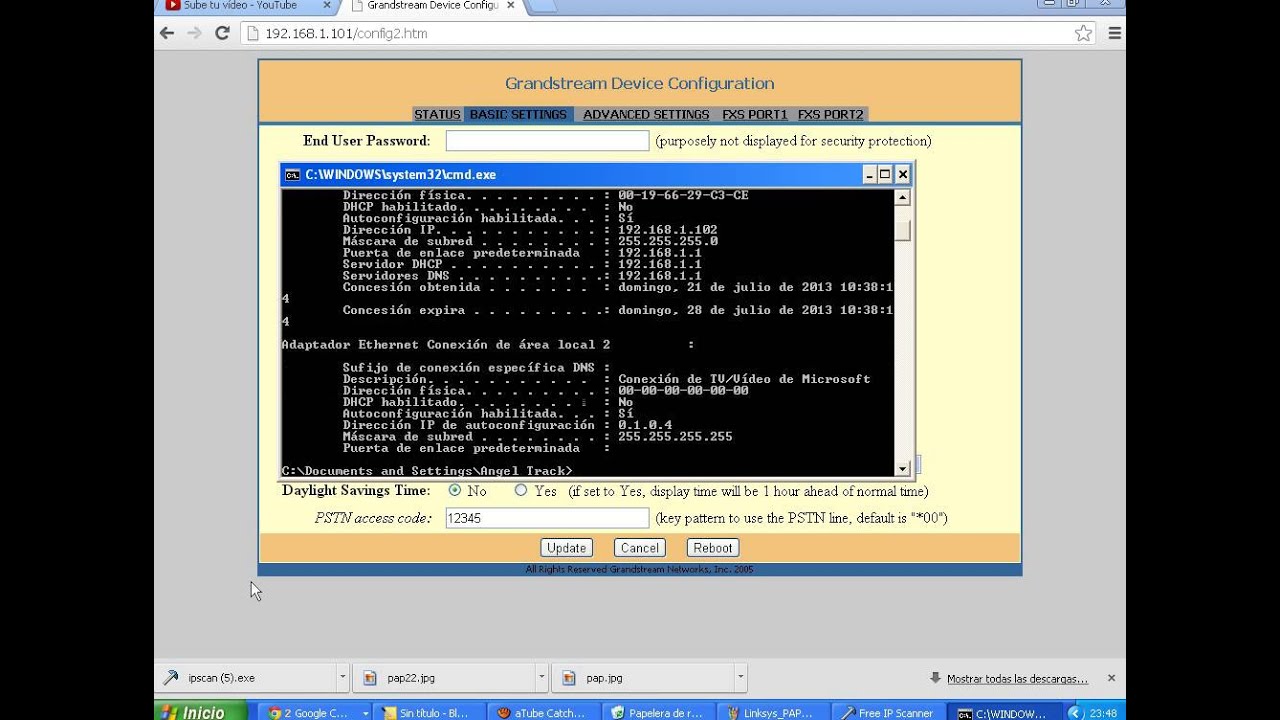1280x720 pixels.
Task: Switch to aTube Catcher in taskbar
Action: click(547, 713)
